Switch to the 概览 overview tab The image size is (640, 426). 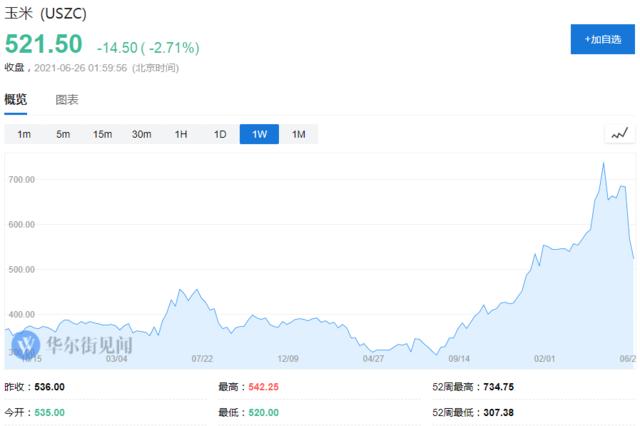16,100
